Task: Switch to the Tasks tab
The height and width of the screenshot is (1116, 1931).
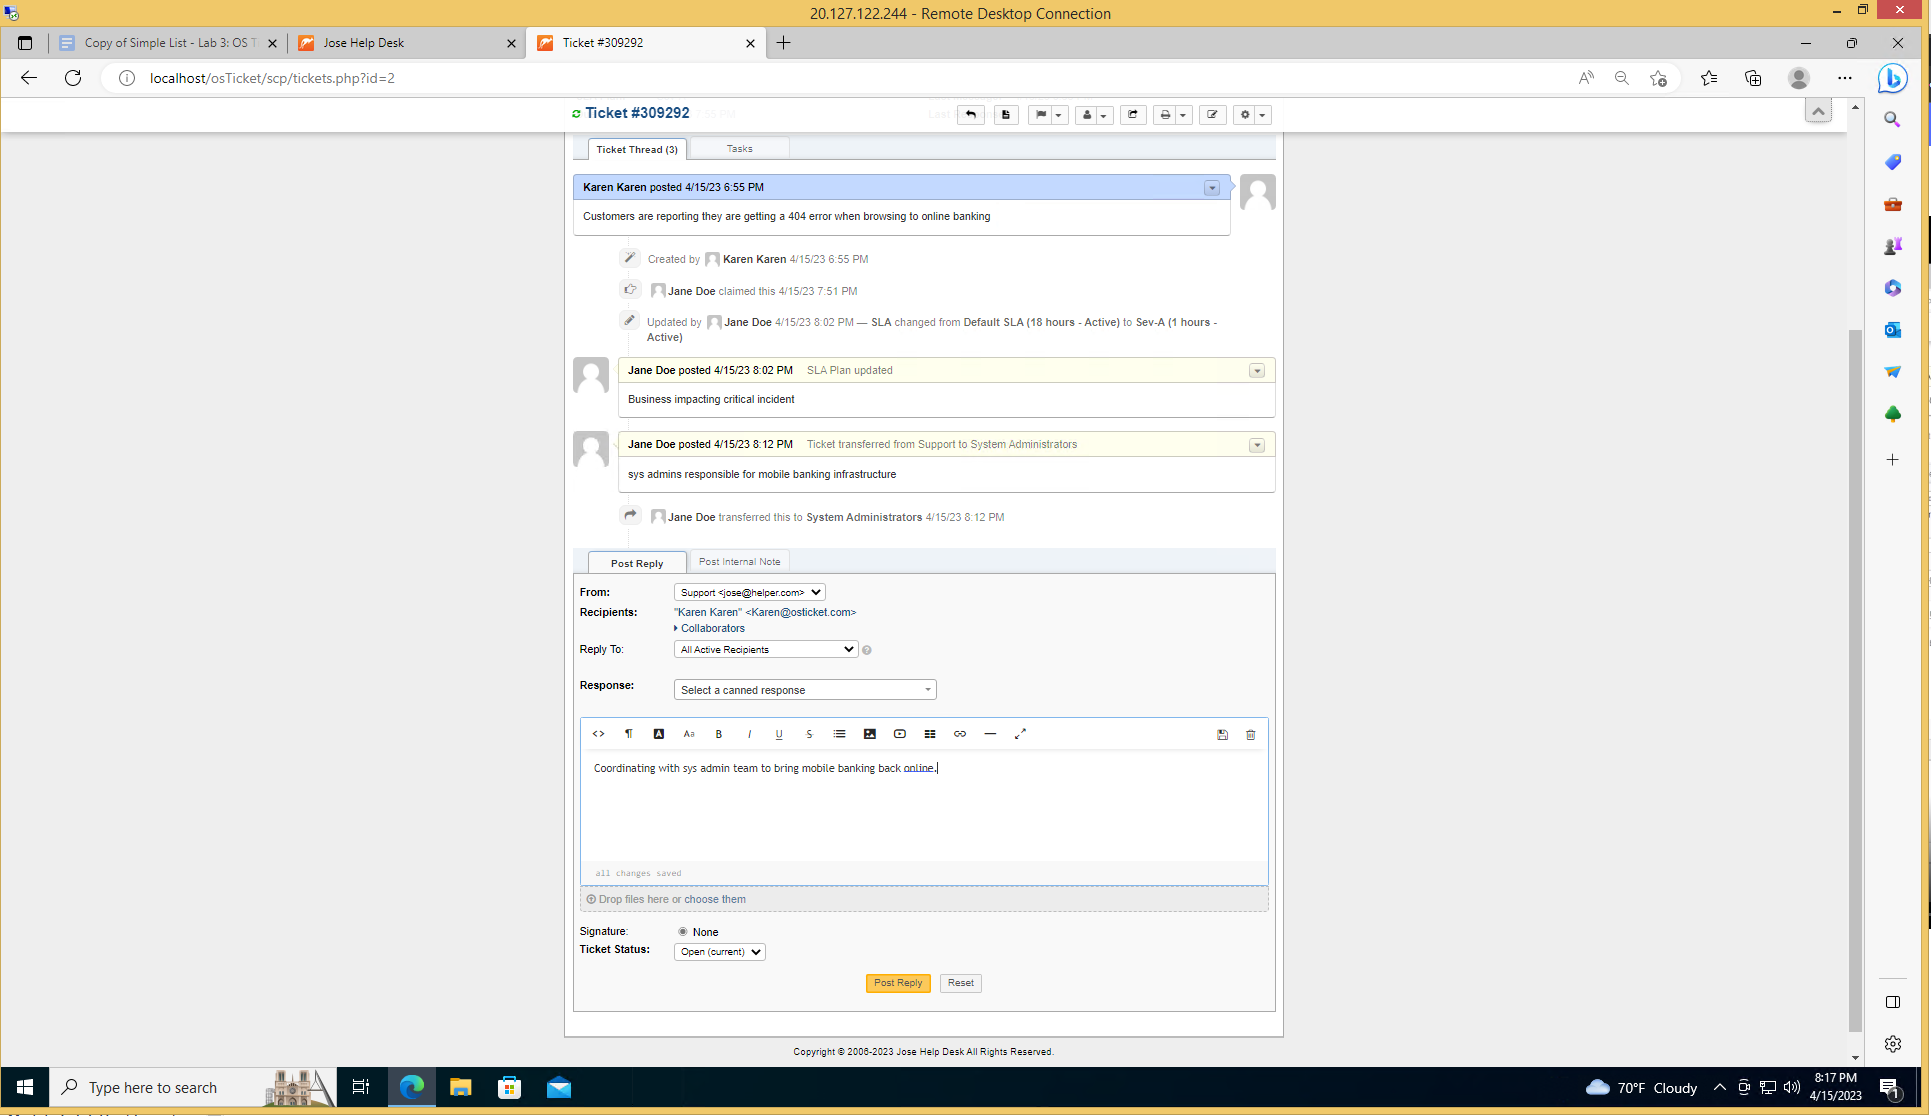Action: pos(739,147)
